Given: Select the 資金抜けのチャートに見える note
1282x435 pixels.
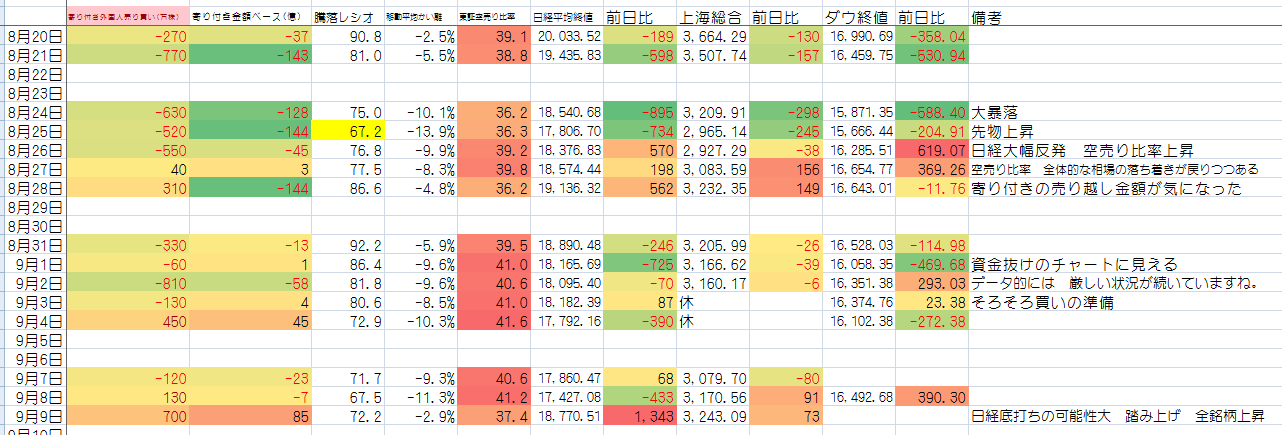Looking at the screenshot, I should (1072, 264).
